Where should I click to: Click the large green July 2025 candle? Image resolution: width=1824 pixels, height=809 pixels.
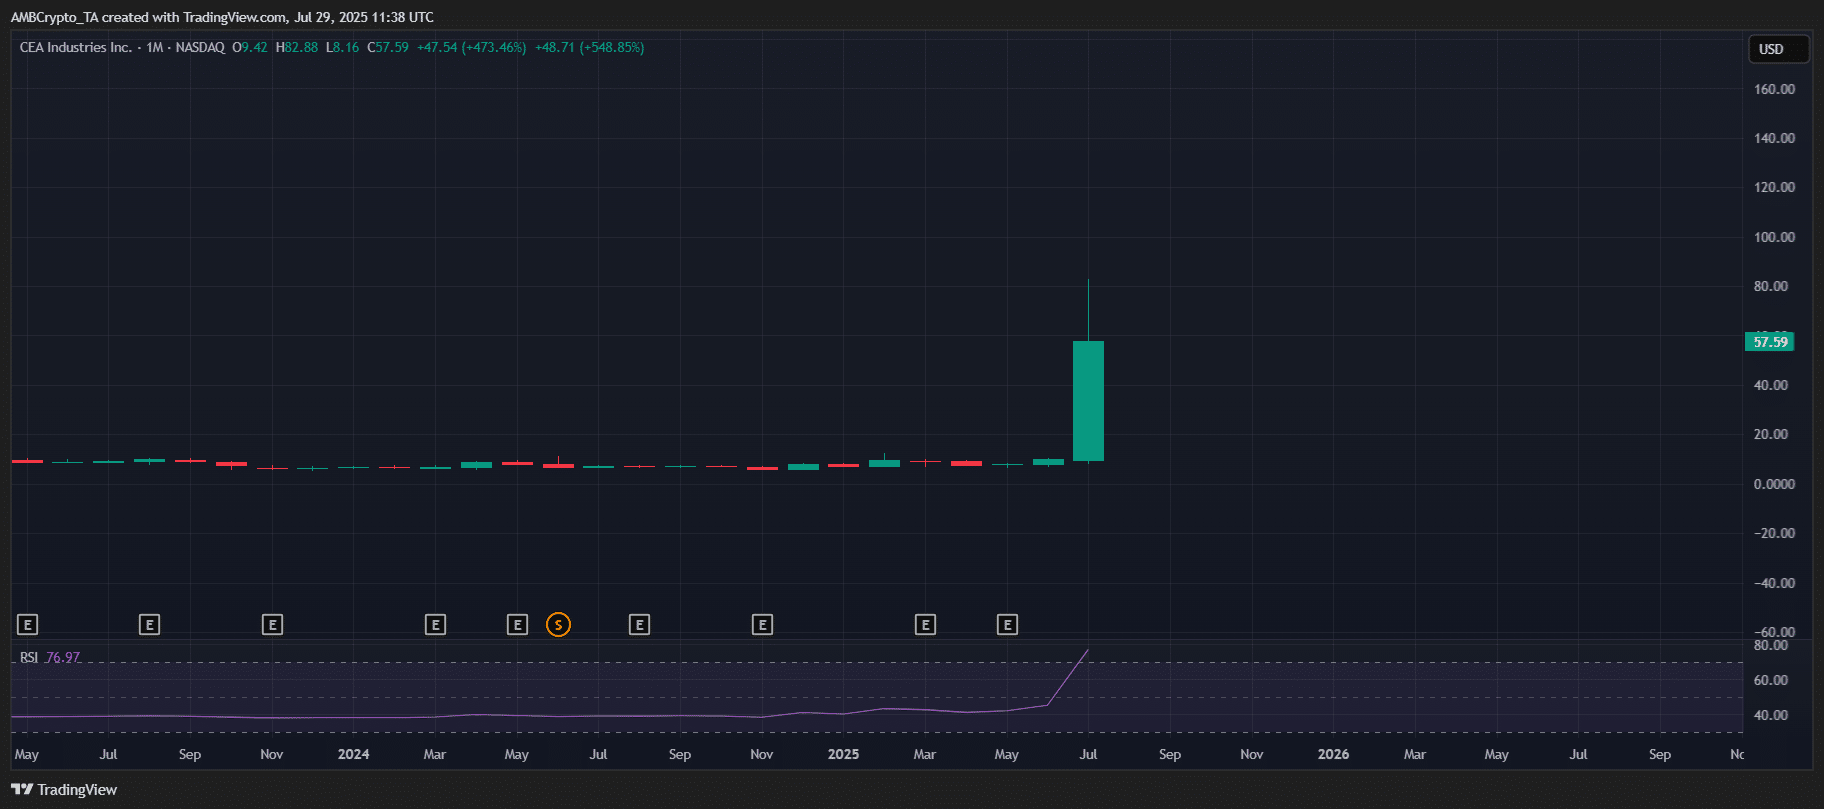(x=1088, y=400)
